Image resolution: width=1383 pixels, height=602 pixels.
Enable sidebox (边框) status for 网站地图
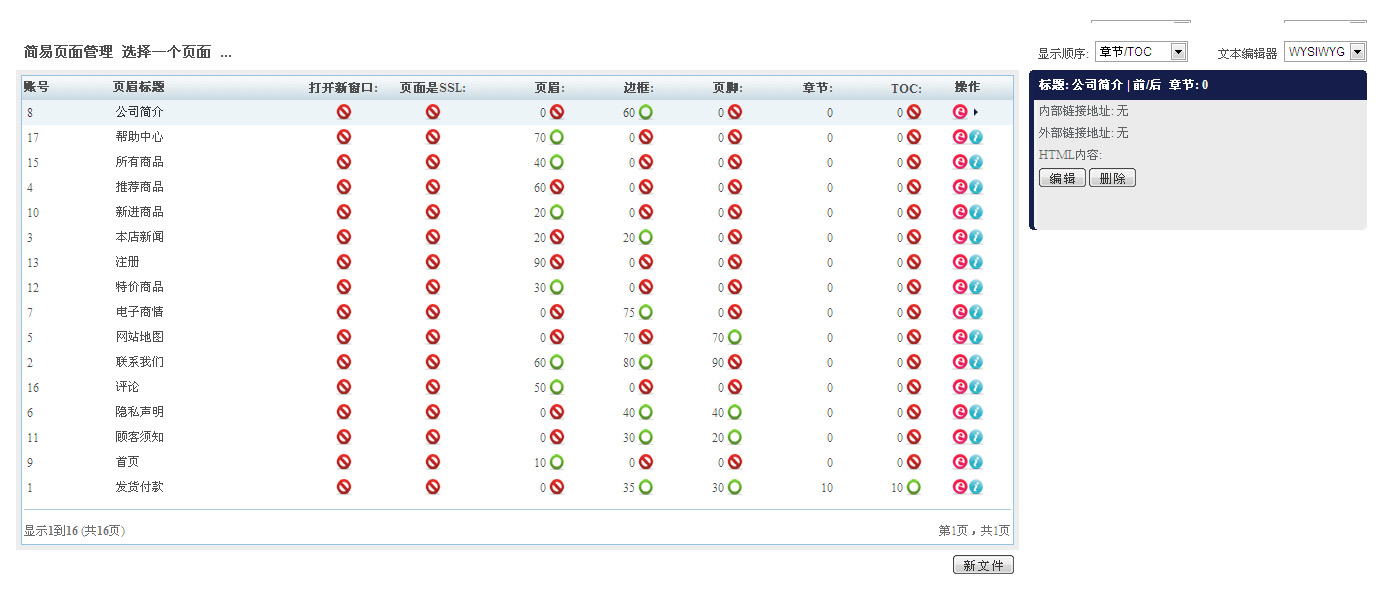tap(646, 337)
